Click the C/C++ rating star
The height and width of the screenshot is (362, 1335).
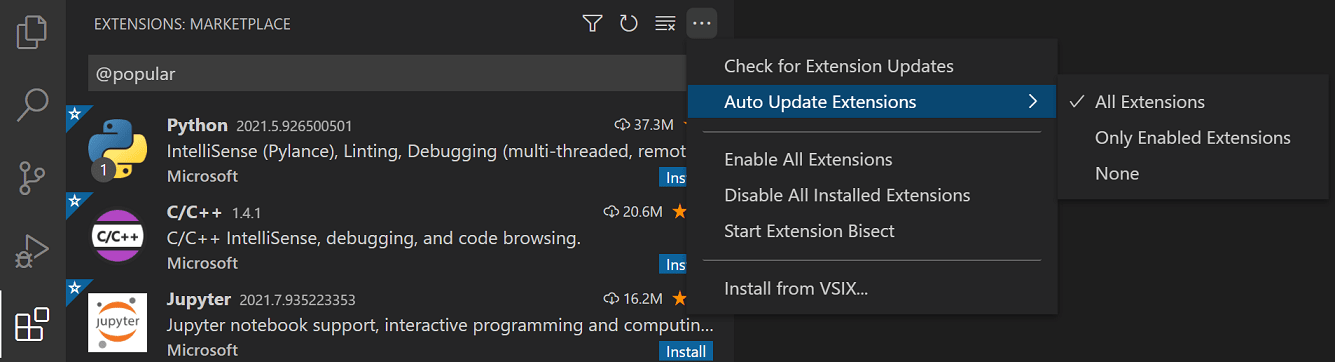pos(679,212)
